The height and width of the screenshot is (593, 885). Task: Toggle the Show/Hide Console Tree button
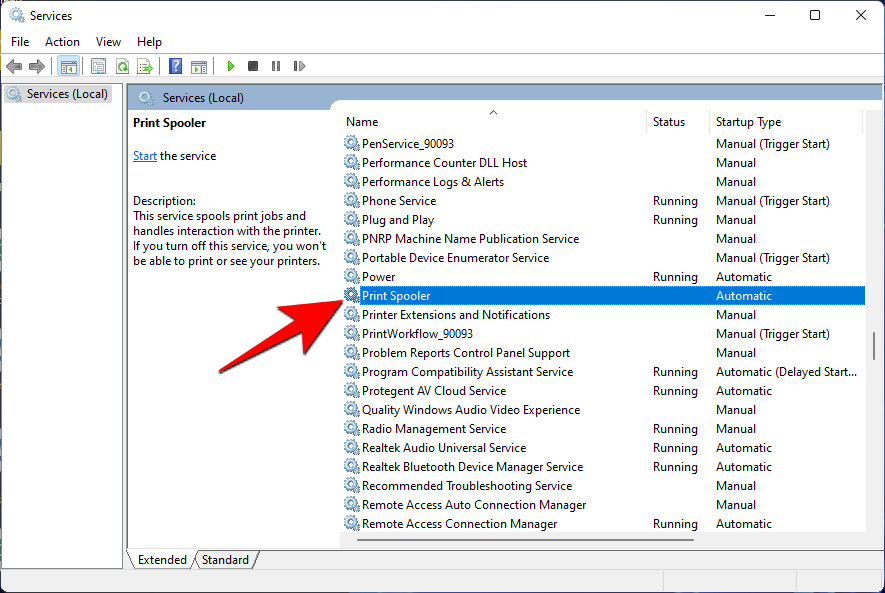pyautogui.click(x=69, y=66)
